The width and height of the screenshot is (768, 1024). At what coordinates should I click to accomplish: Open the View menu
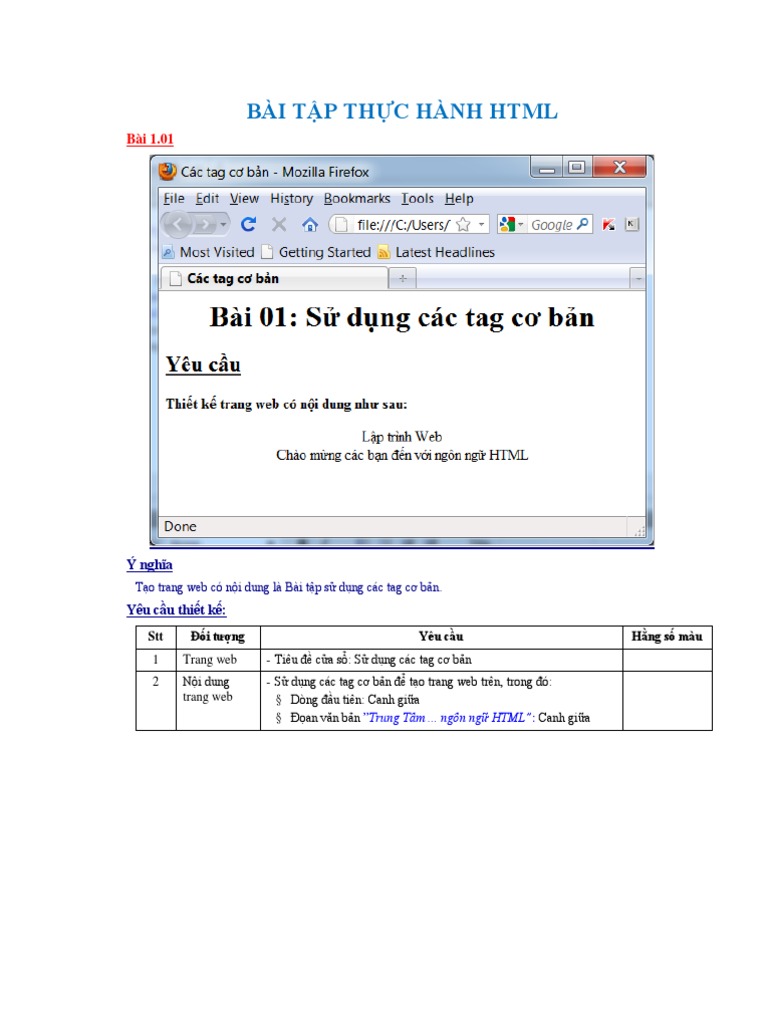[x=244, y=199]
